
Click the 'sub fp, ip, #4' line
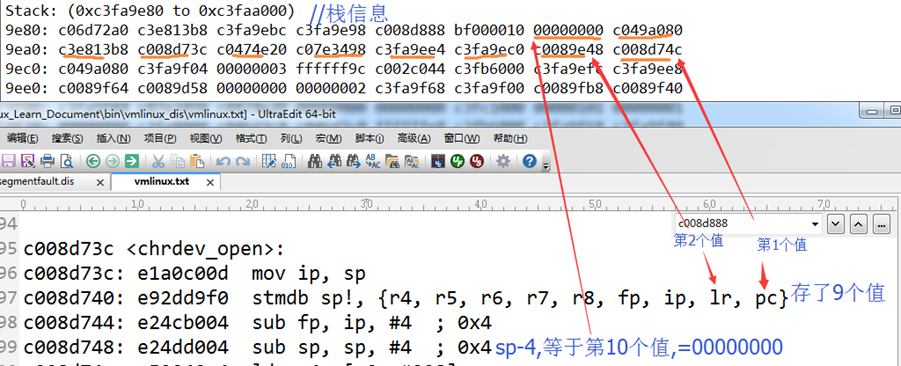point(257,323)
